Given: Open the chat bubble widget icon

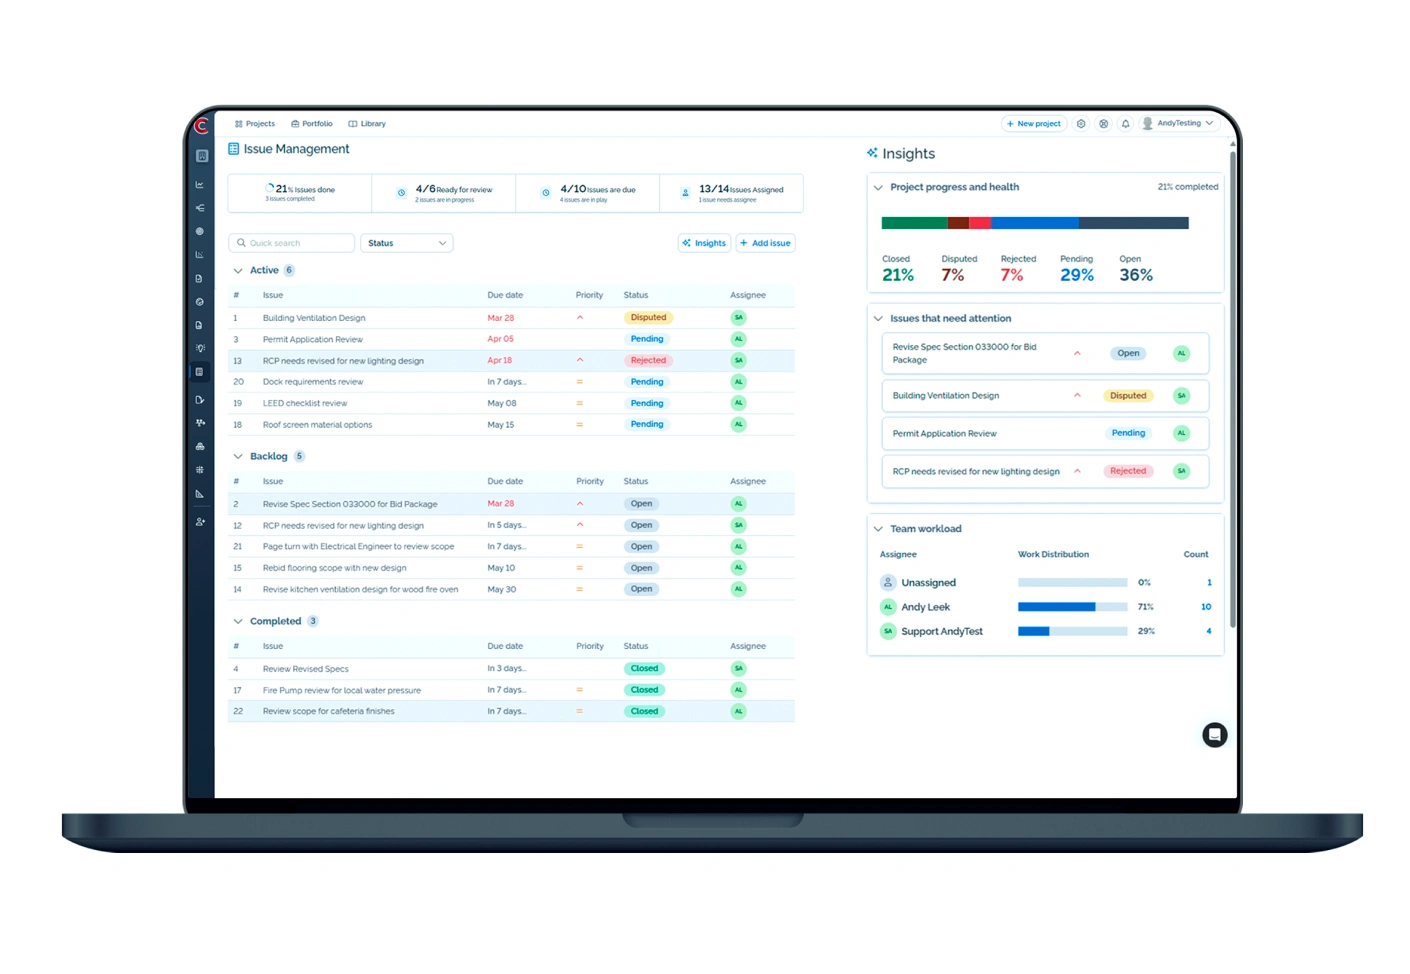Looking at the screenshot, I should (x=1214, y=735).
